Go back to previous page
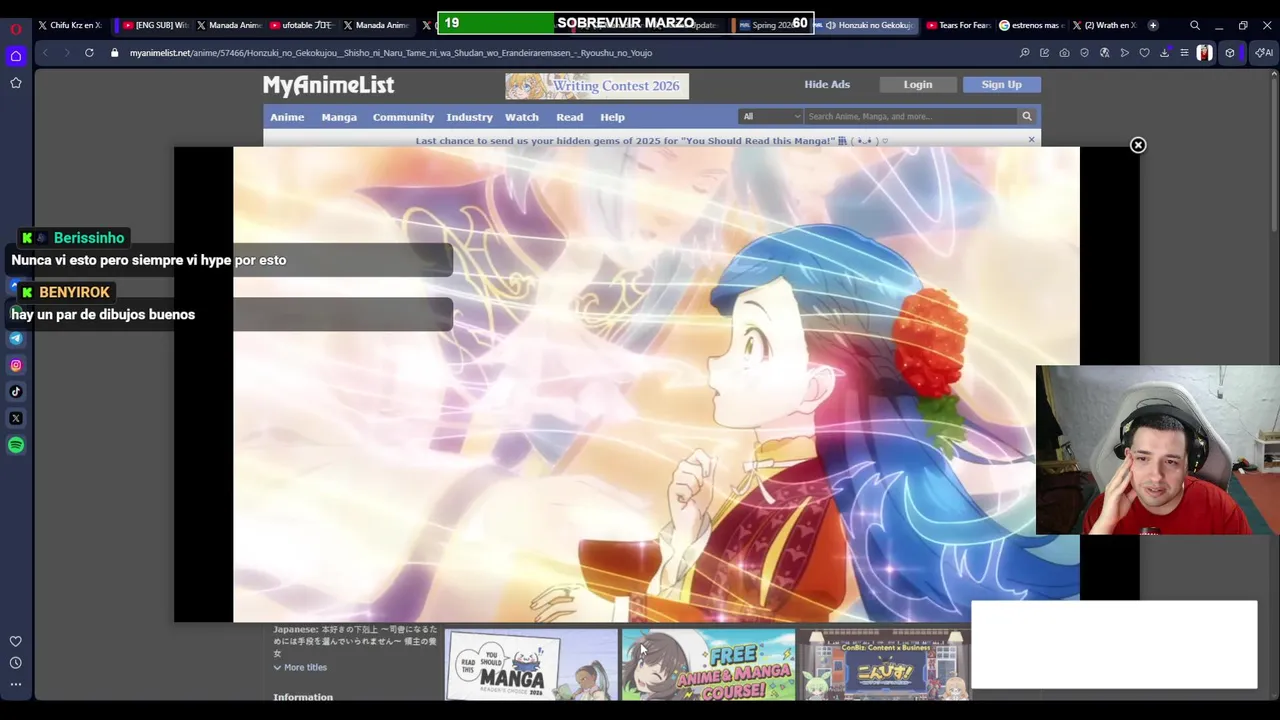The height and width of the screenshot is (720, 1280). (x=46, y=53)
